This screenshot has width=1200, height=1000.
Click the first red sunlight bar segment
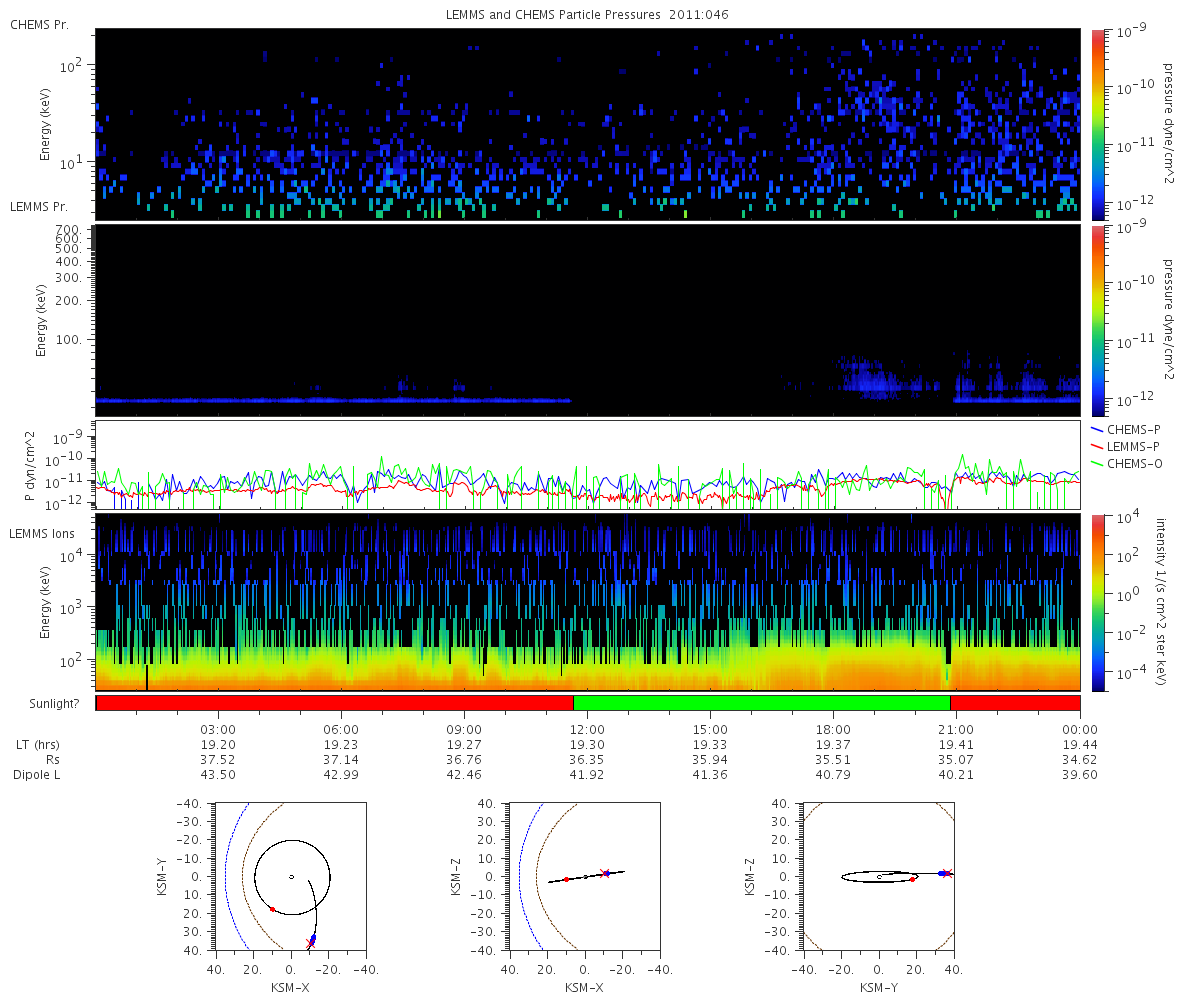pos(335,703)
